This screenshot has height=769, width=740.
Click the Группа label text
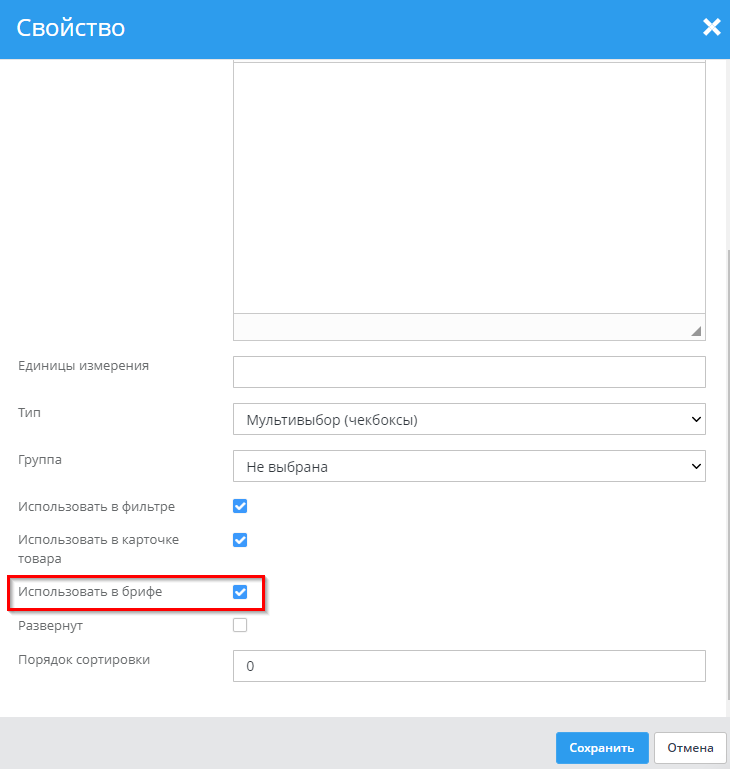40,460
